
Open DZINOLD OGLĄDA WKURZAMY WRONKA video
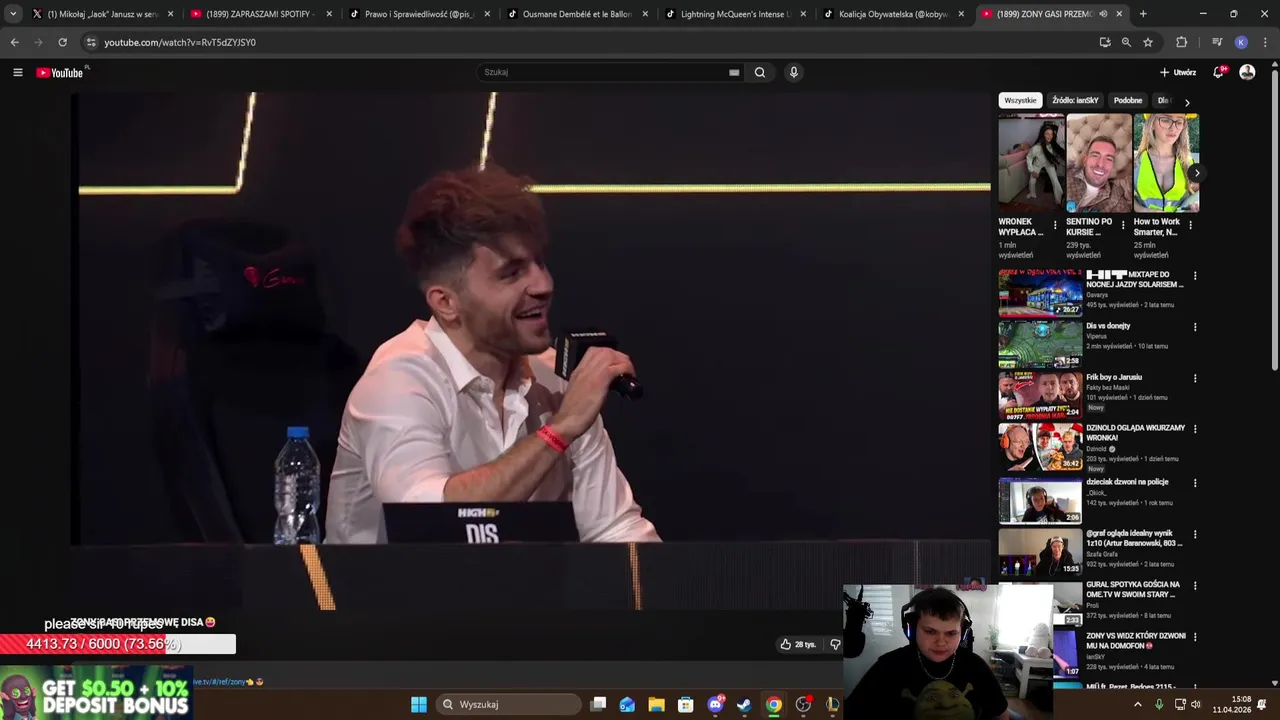(x=1135, y=432)
